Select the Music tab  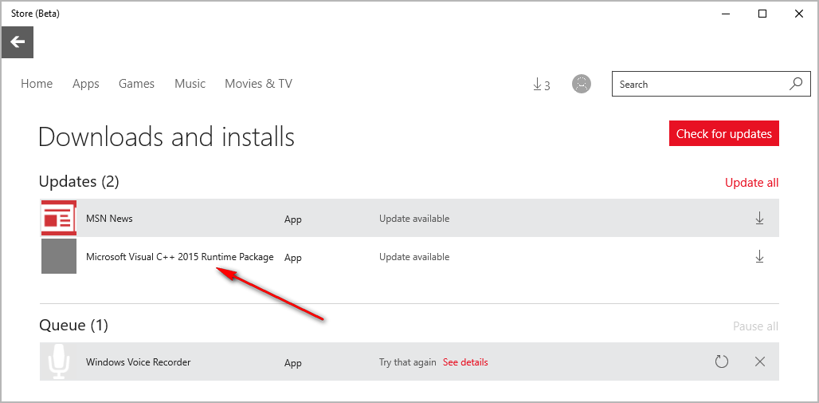[190, 84]
